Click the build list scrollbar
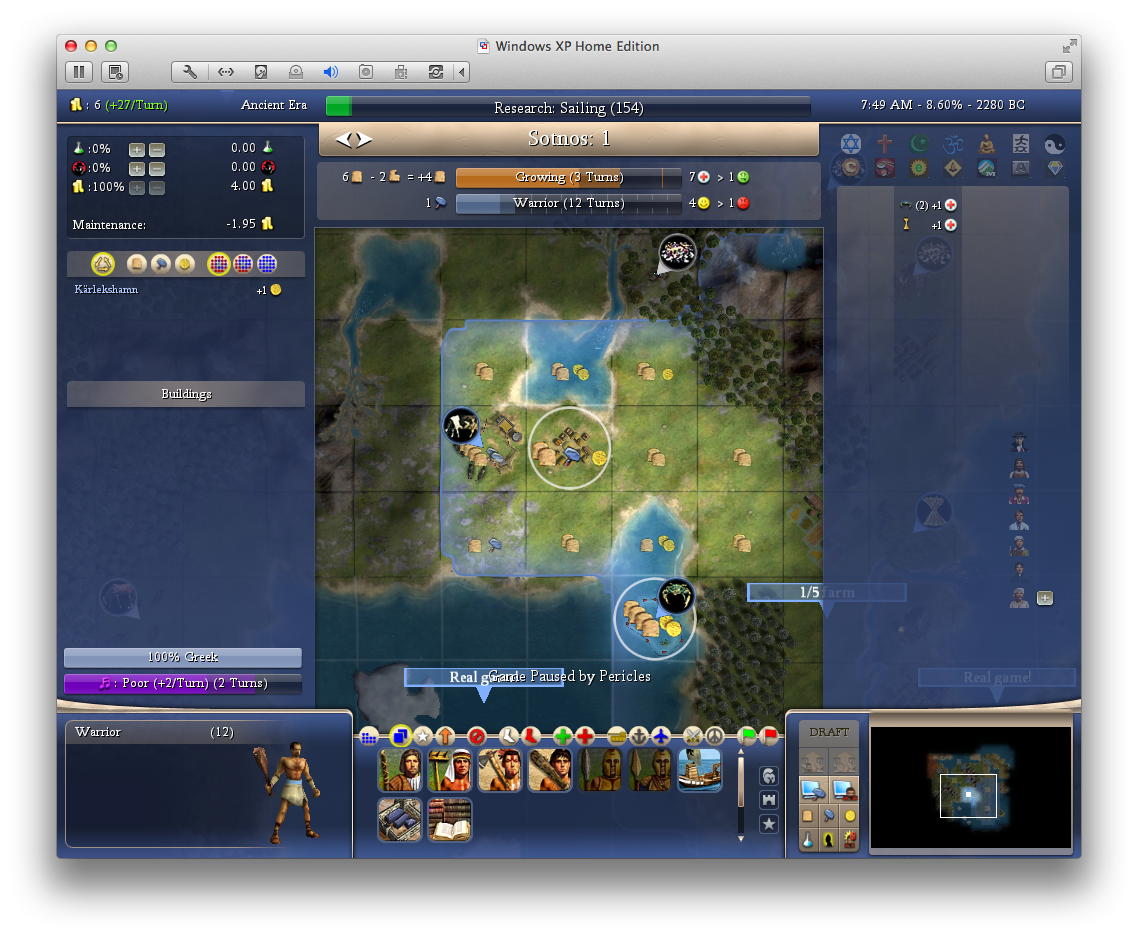Screen dimensions: 1138x937 tap(740, 795)
